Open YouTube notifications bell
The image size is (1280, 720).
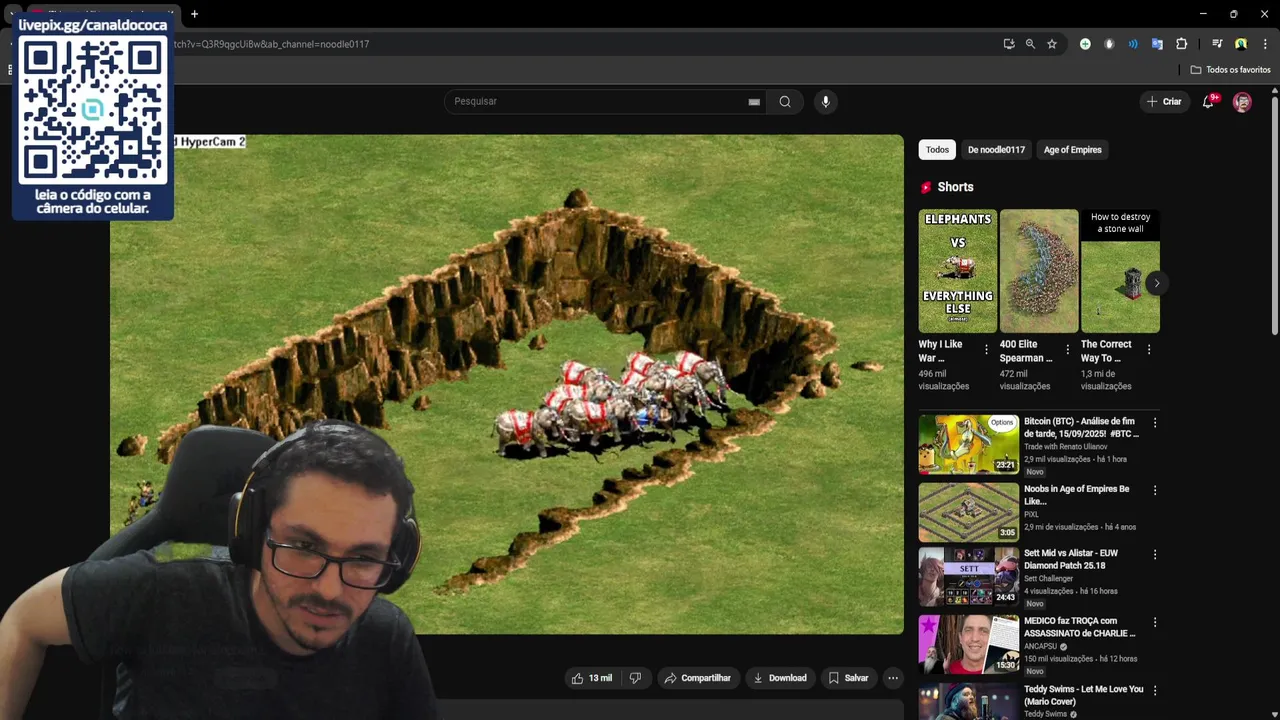(1208, 101)
